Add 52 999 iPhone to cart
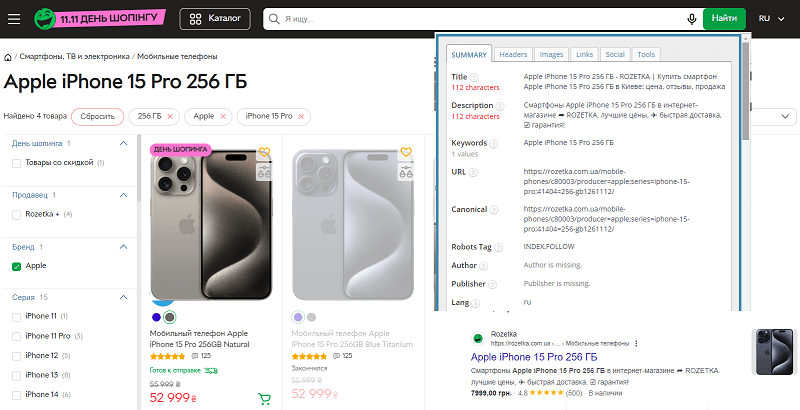This screenshot has width=800, height=410. pos(264,399)
